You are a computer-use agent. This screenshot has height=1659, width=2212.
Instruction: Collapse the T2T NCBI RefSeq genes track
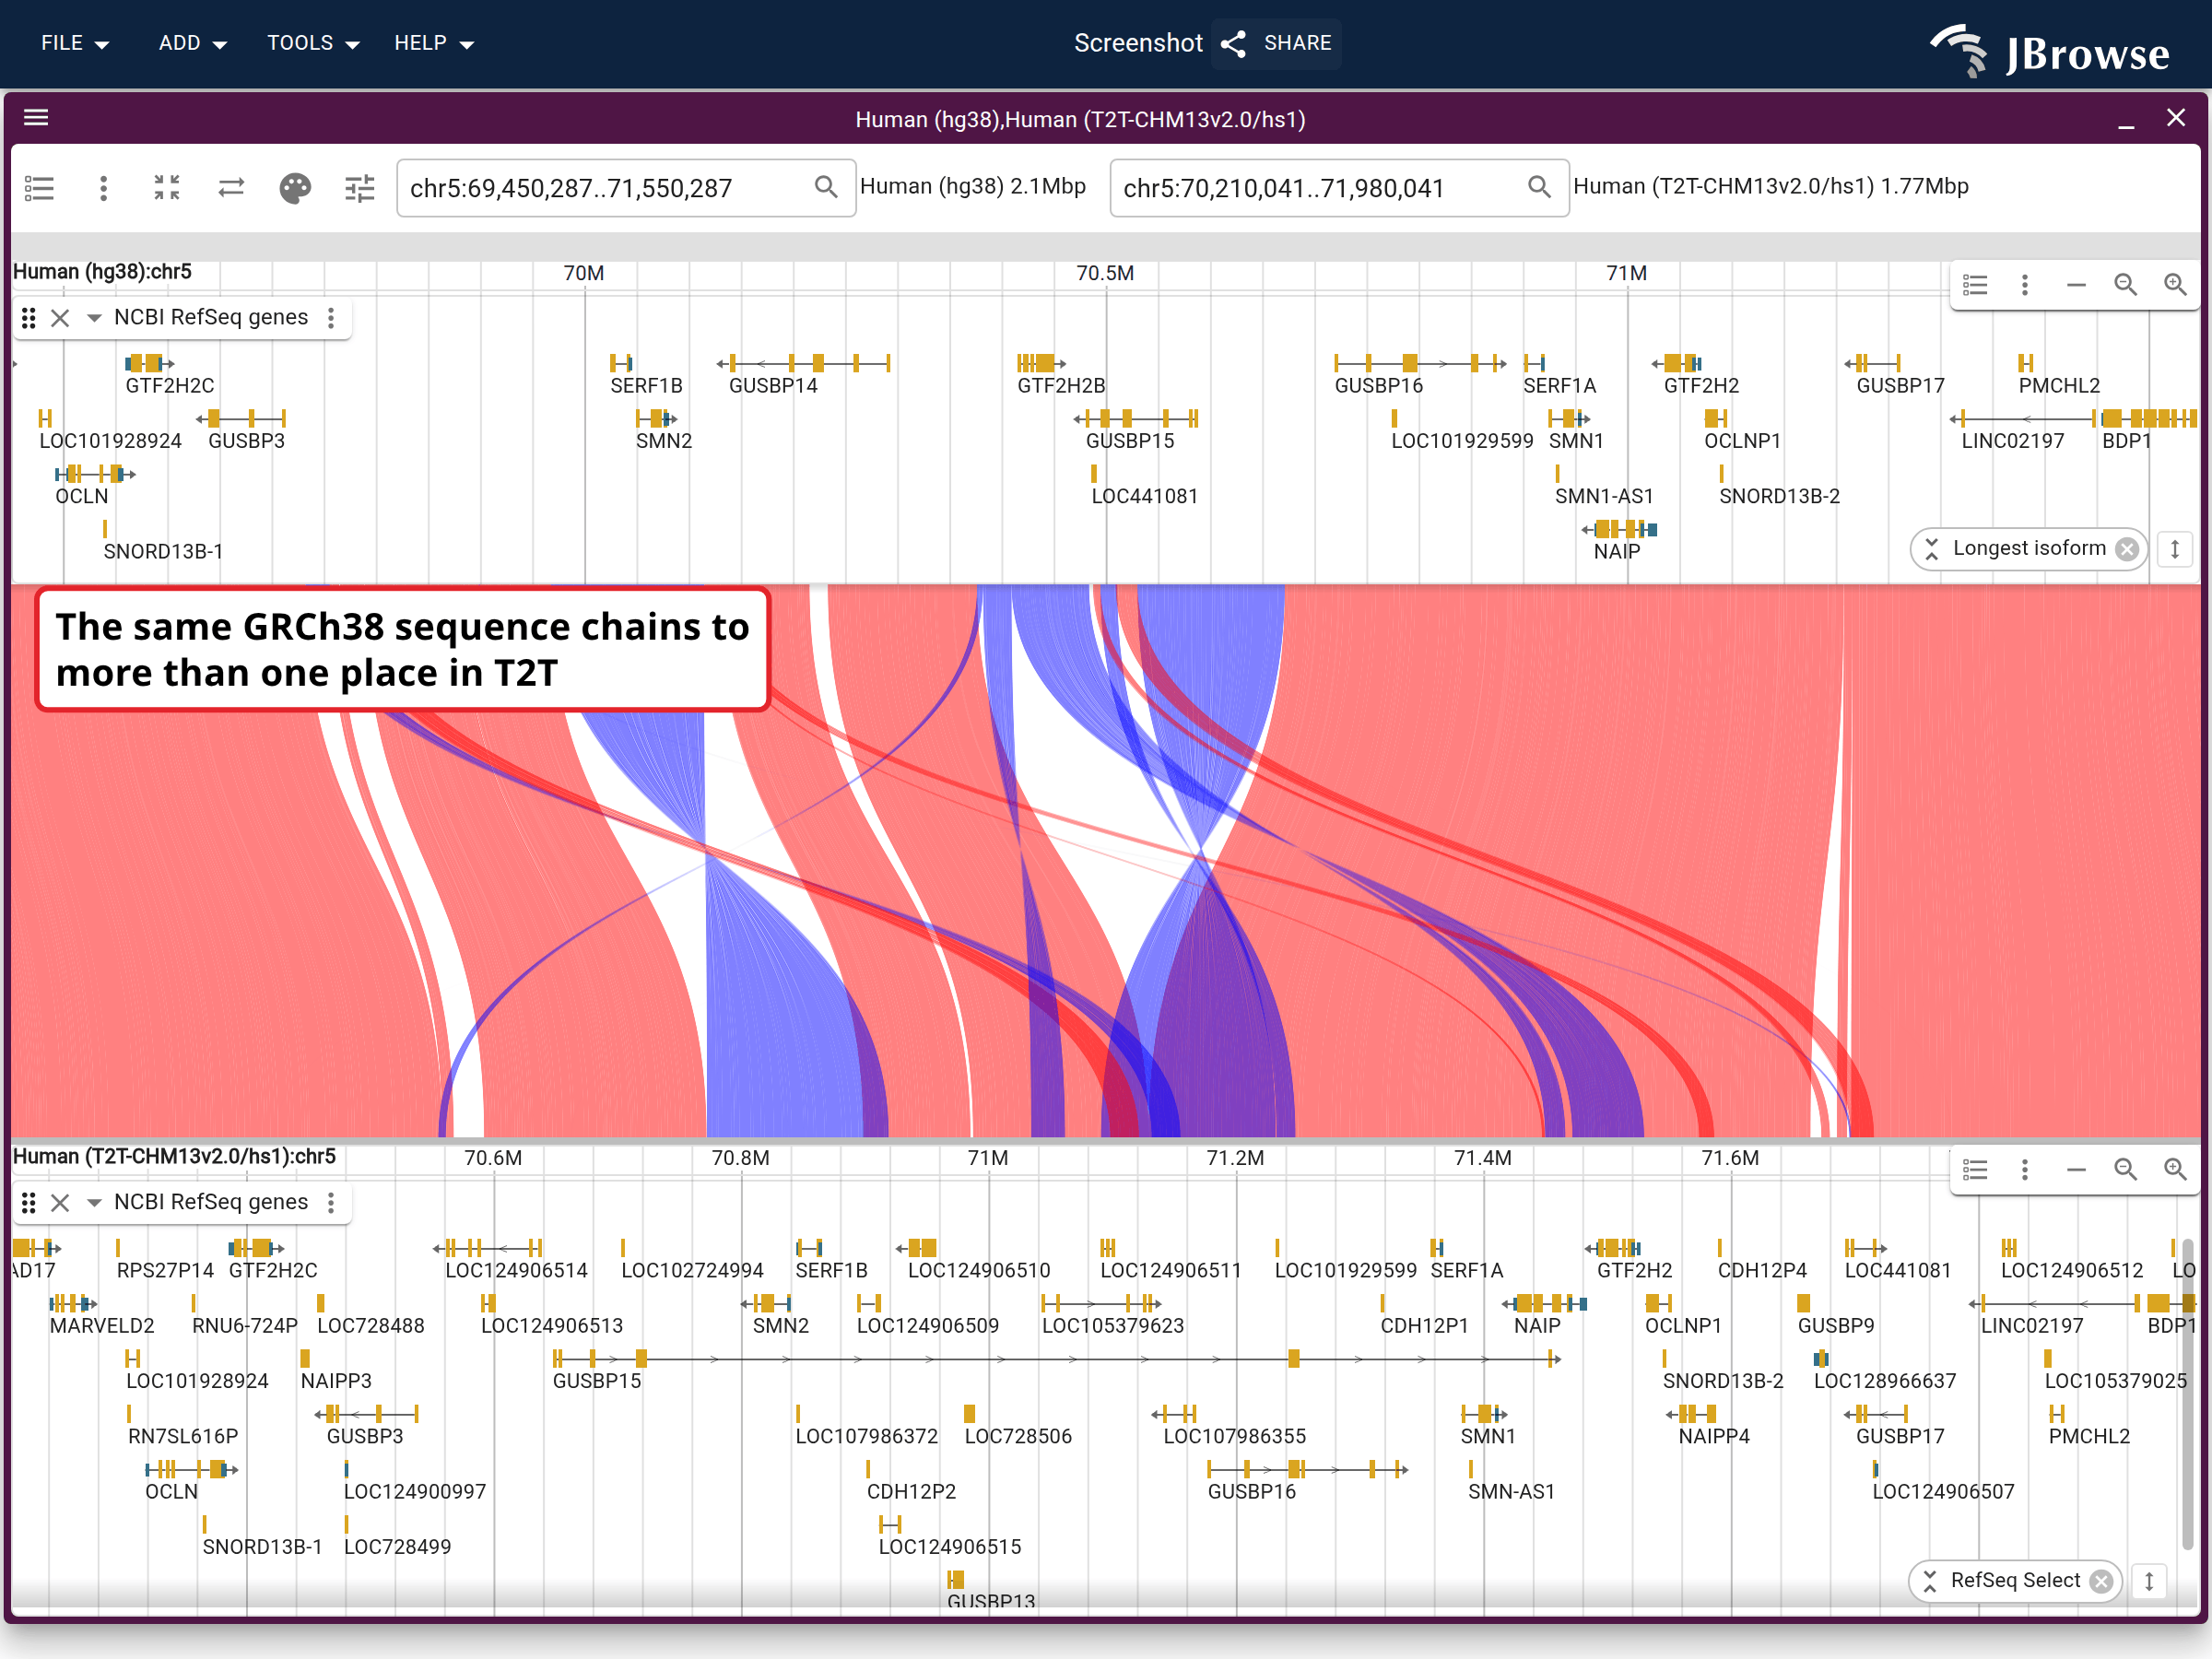click(x=94, y=1202)
